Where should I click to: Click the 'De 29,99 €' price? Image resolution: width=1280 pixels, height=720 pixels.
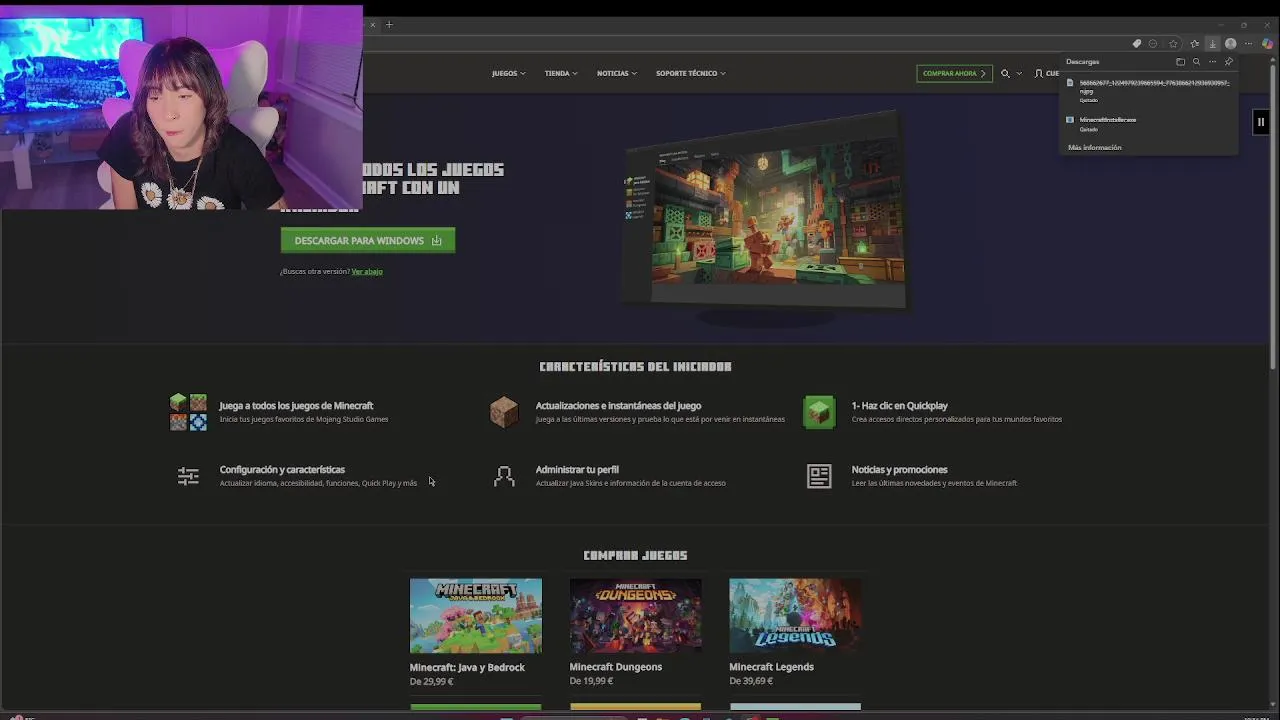pos(431,682)
